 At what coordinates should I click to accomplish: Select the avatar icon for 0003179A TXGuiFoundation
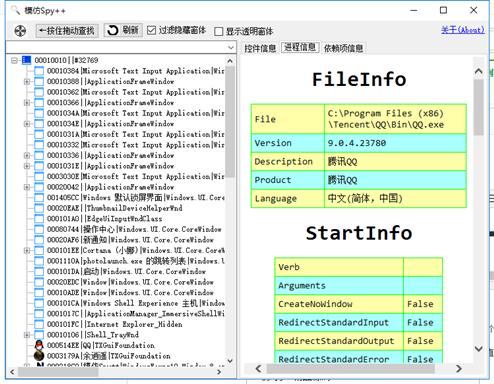click(39, 356)
